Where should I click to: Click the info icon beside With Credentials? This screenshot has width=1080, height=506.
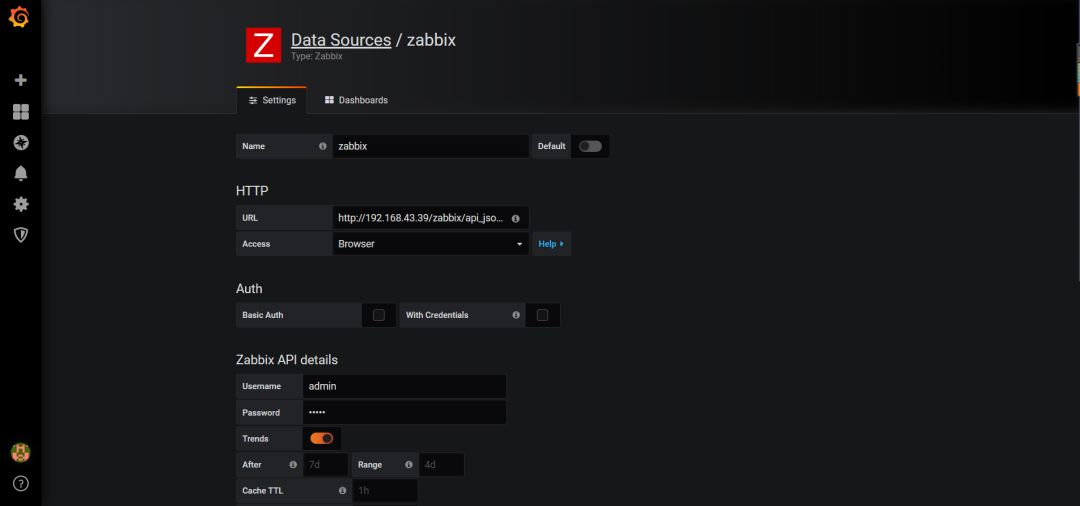(x=516, y=315)
